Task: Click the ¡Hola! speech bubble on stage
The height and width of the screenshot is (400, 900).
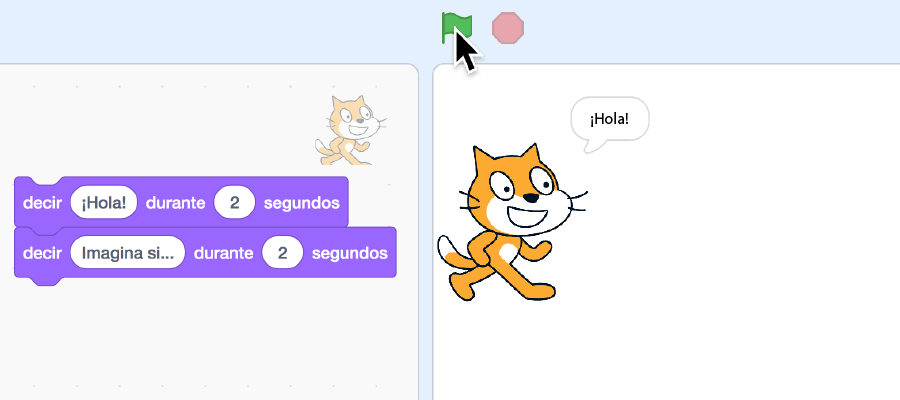Action: coord(610,119)
